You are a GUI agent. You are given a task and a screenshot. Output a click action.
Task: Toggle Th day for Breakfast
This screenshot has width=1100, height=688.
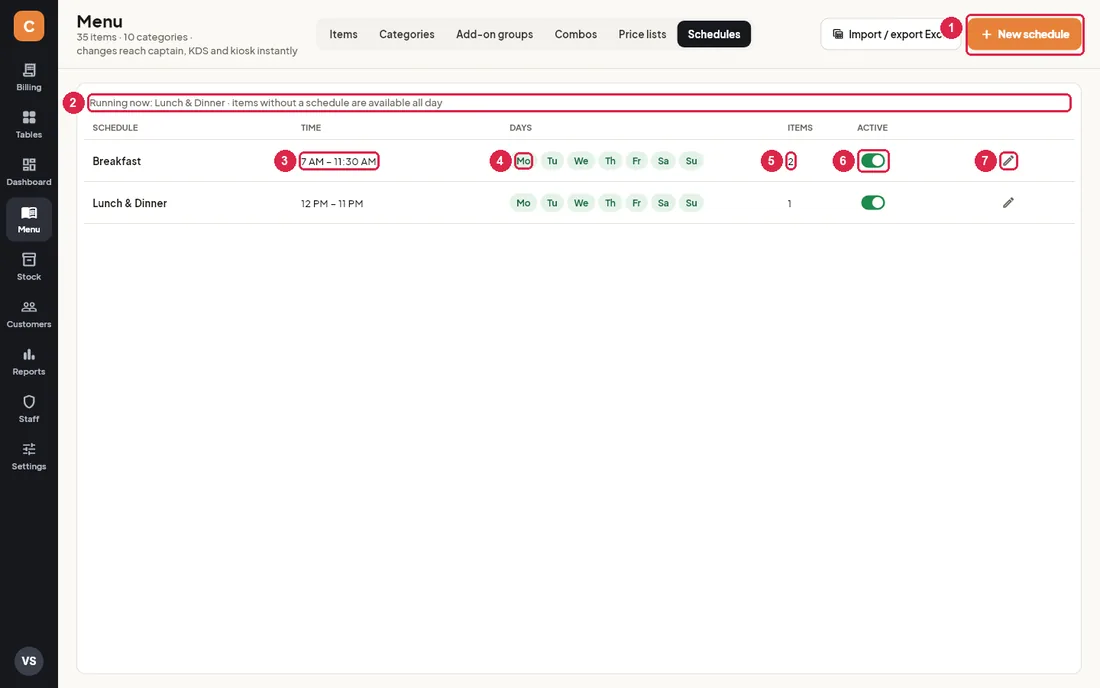point(610,161)
